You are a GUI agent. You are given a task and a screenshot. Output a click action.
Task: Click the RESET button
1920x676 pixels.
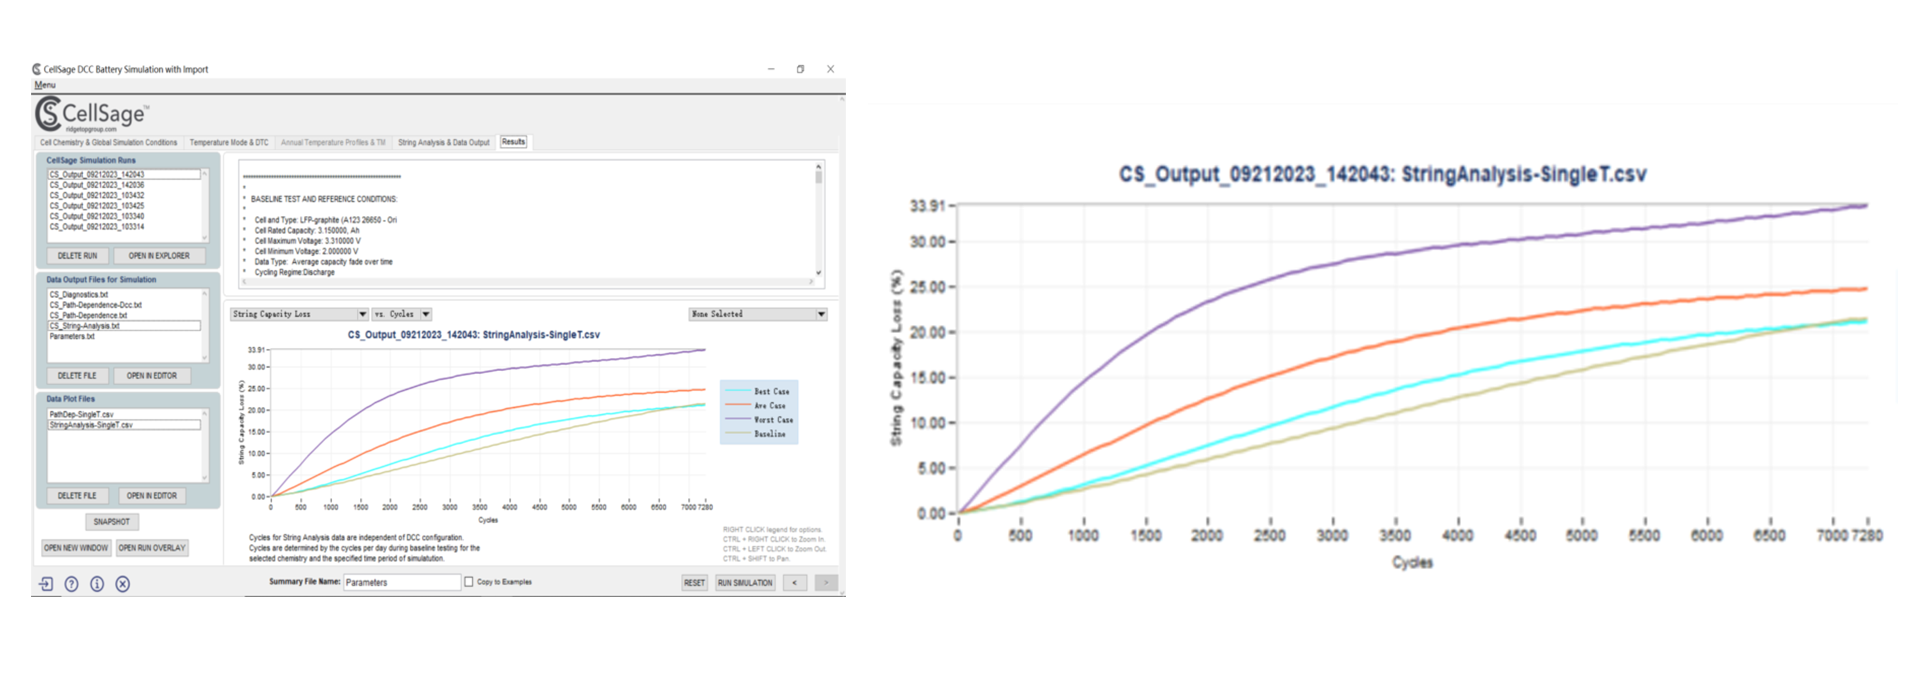coord(694,582)
